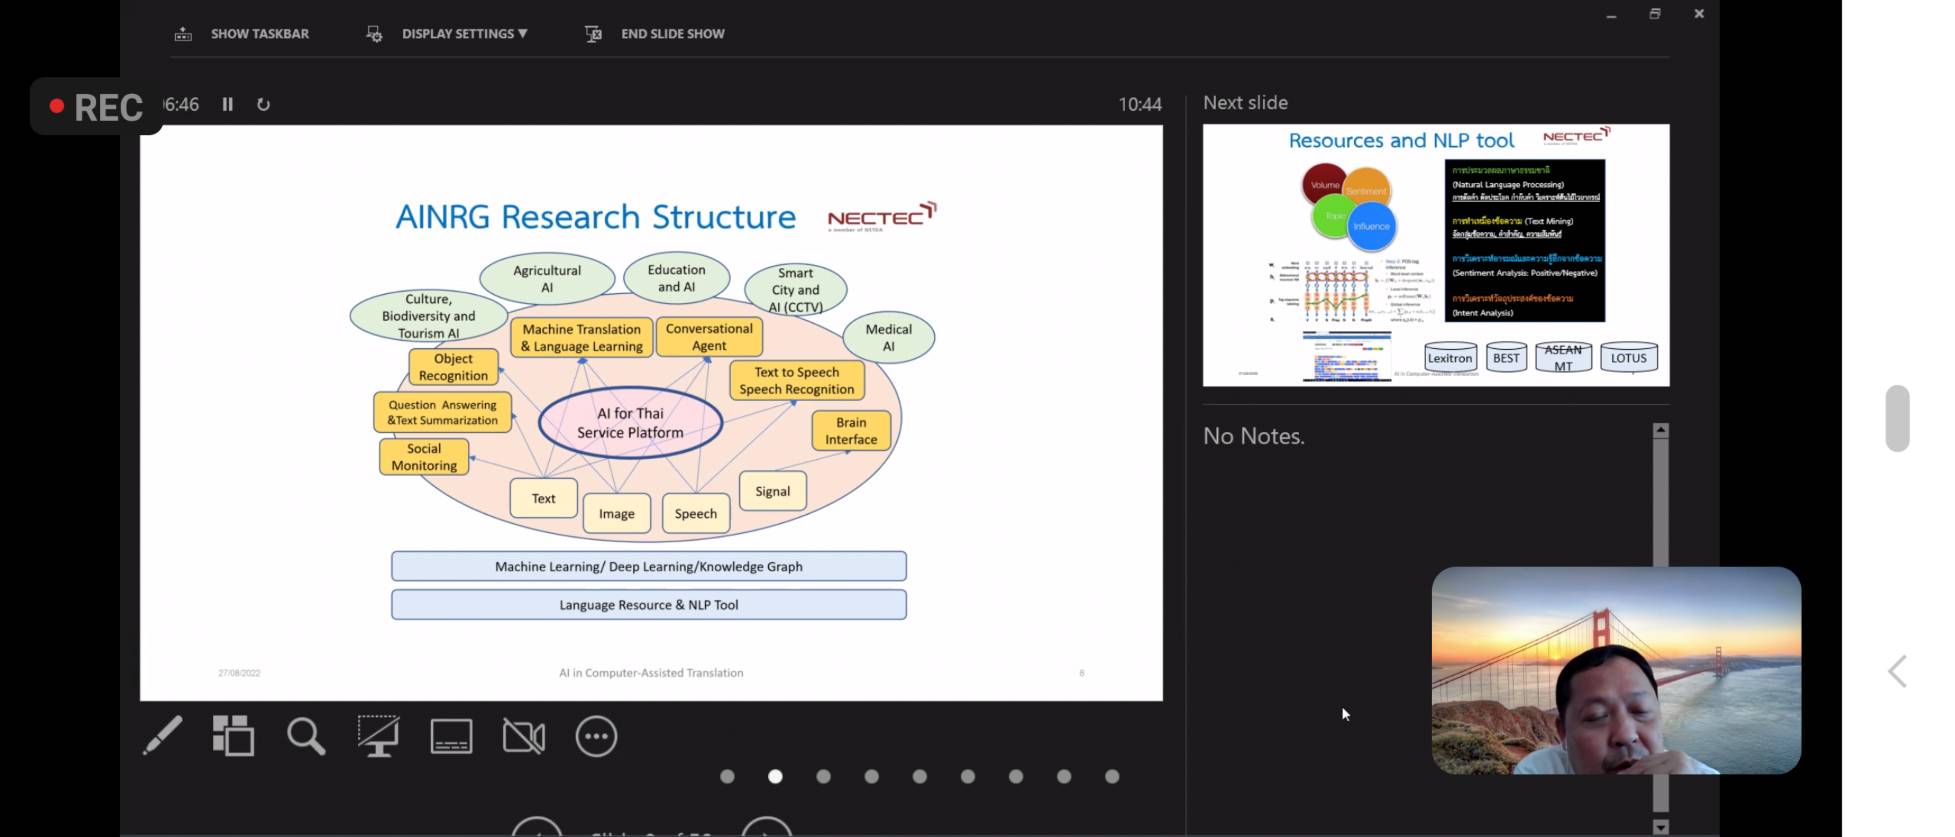
Task: Click the presenter webcam video thumbnail
Action: [x=1616, y=670]
